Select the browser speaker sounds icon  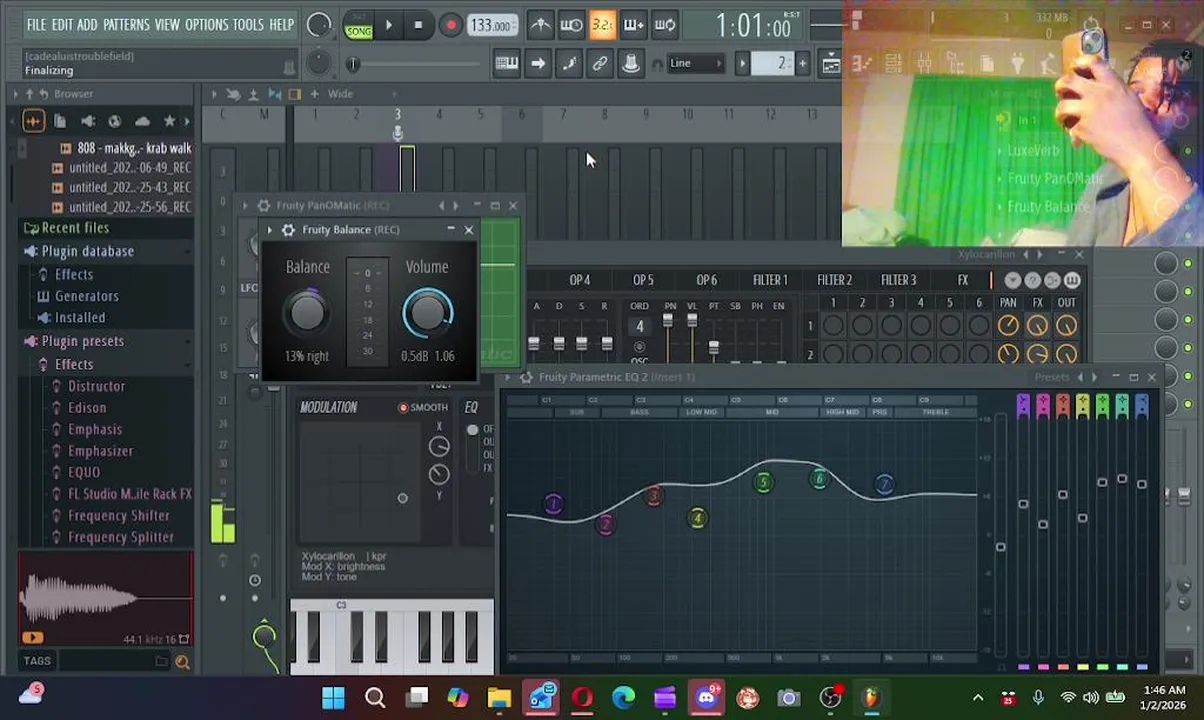click(x=88, y=121)
